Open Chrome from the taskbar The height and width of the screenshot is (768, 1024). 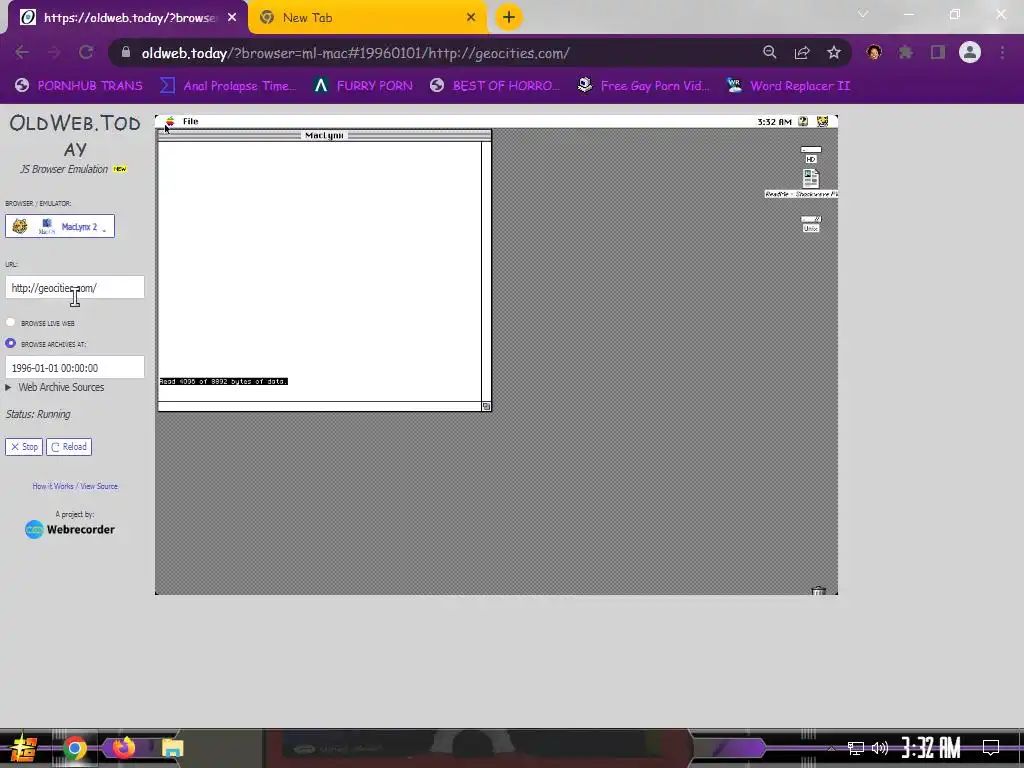click(x=74, y=748)
